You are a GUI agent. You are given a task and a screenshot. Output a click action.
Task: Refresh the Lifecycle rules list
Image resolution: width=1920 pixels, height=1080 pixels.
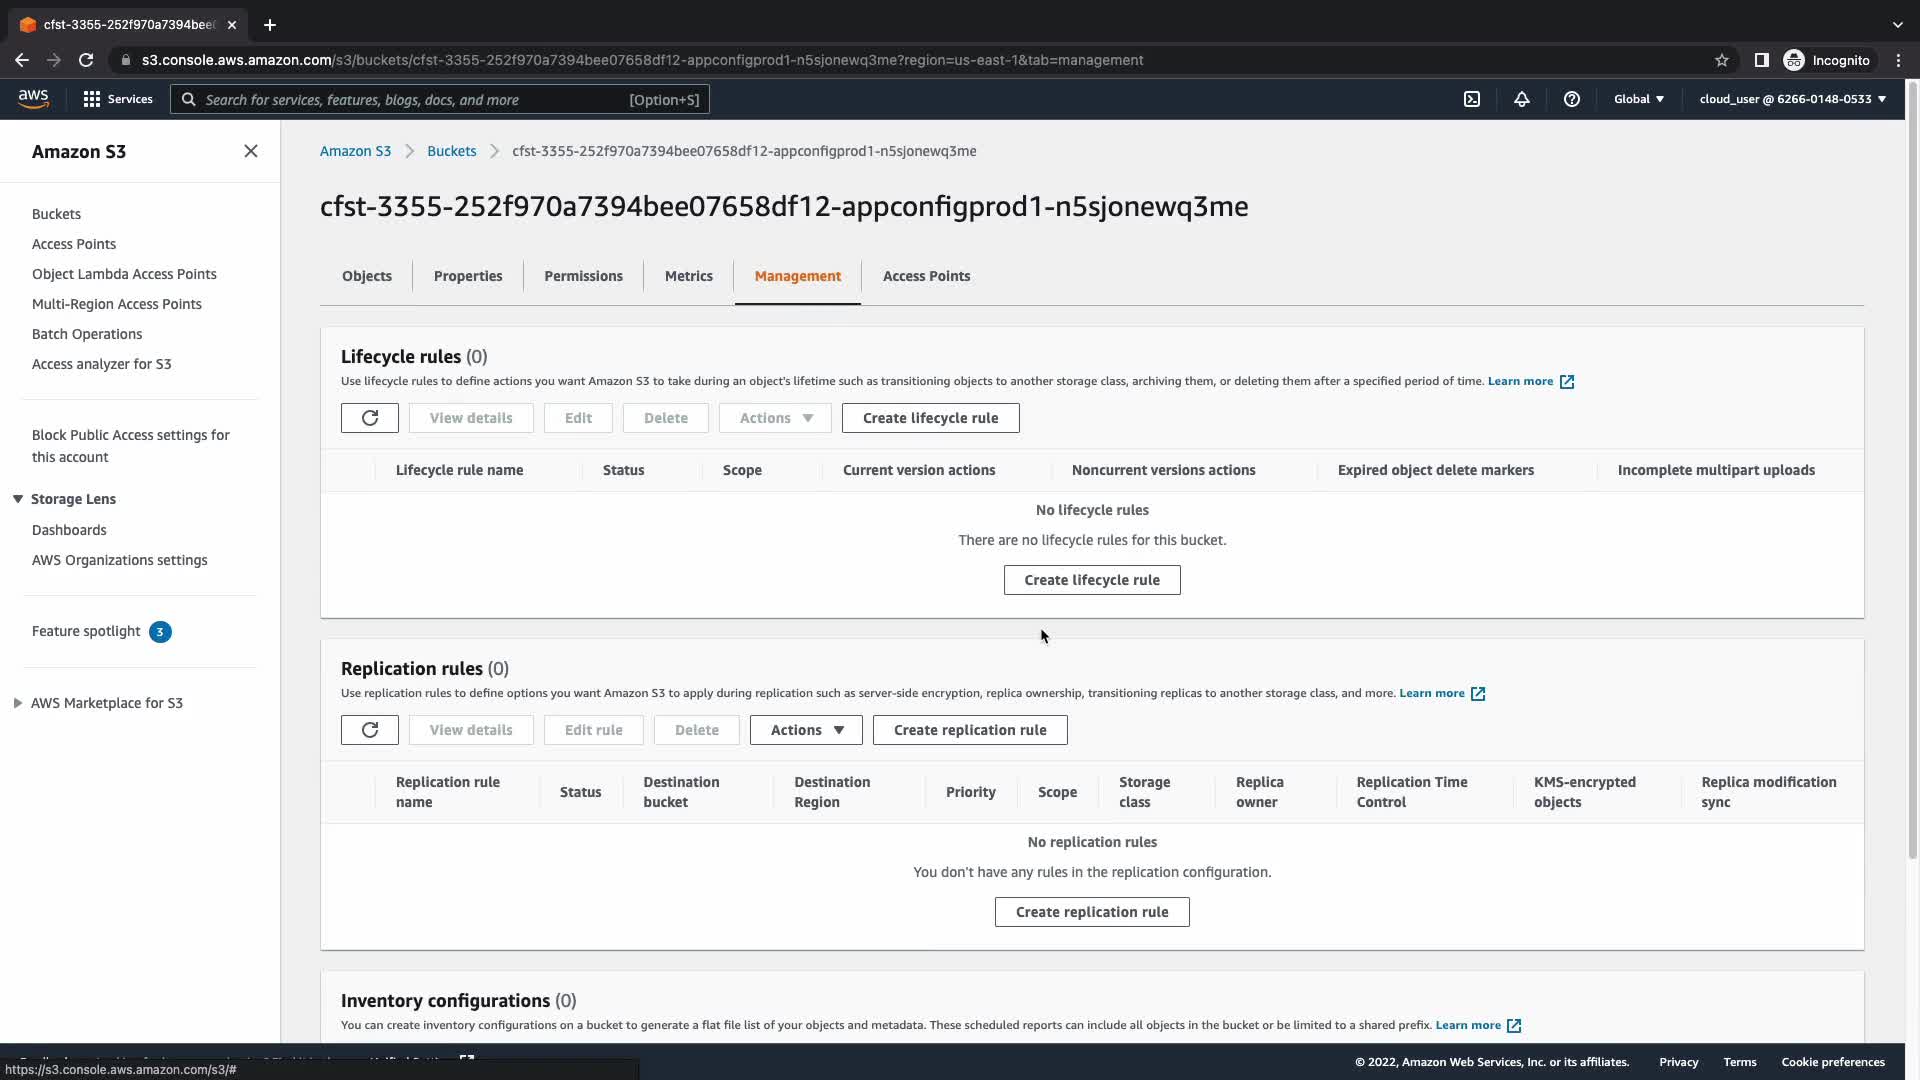click(x=370, y=418)
